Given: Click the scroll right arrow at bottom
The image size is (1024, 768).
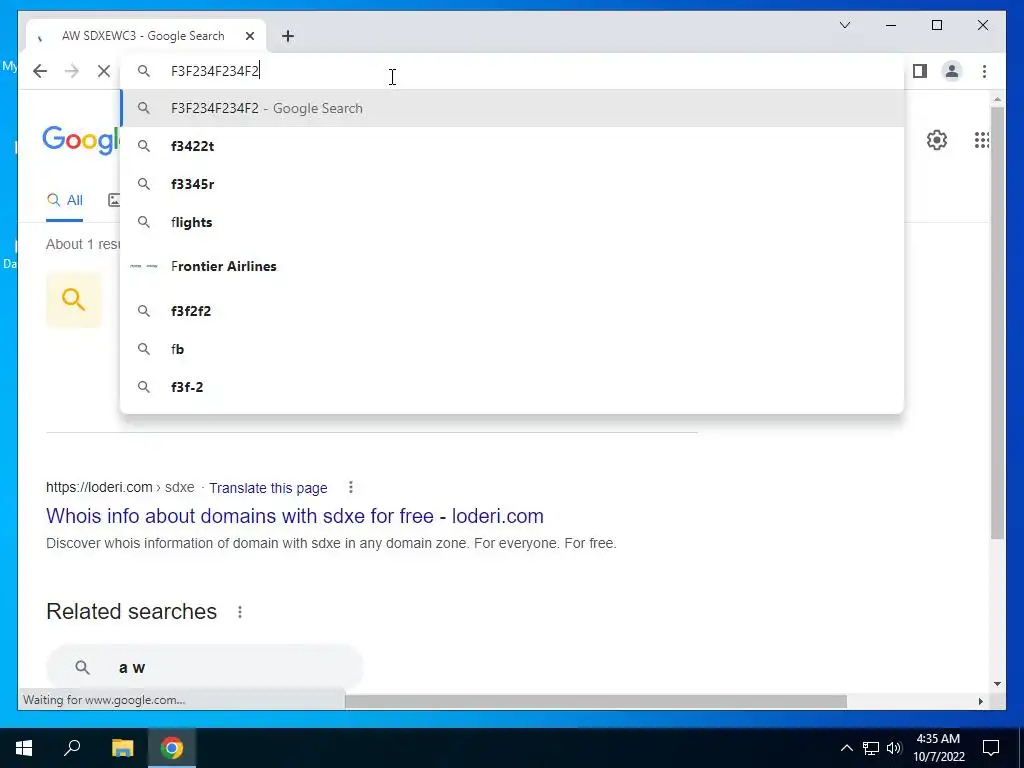Looking at the screenshot, I should point(980,701).
